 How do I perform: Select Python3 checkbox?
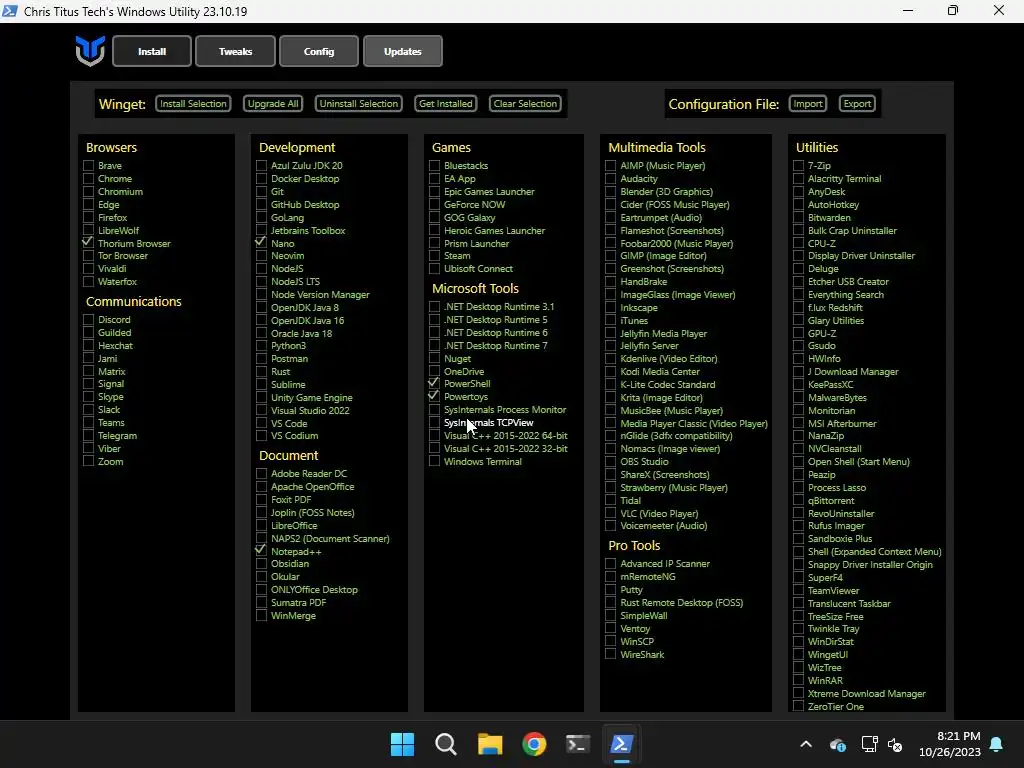click(261, 345)
